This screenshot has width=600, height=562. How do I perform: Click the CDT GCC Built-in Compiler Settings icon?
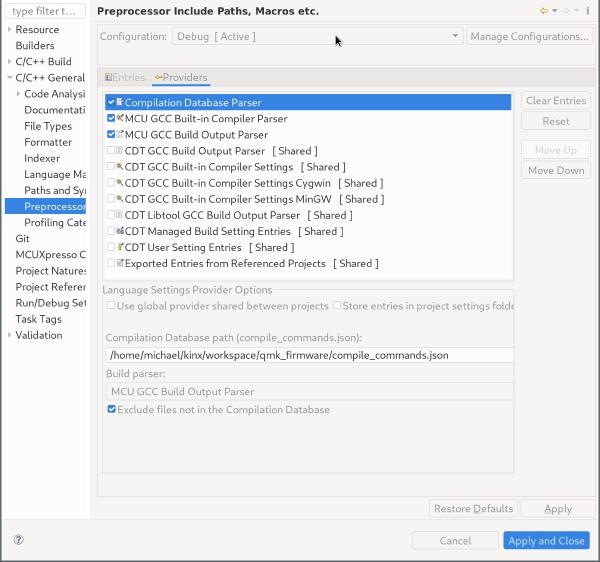119,166
